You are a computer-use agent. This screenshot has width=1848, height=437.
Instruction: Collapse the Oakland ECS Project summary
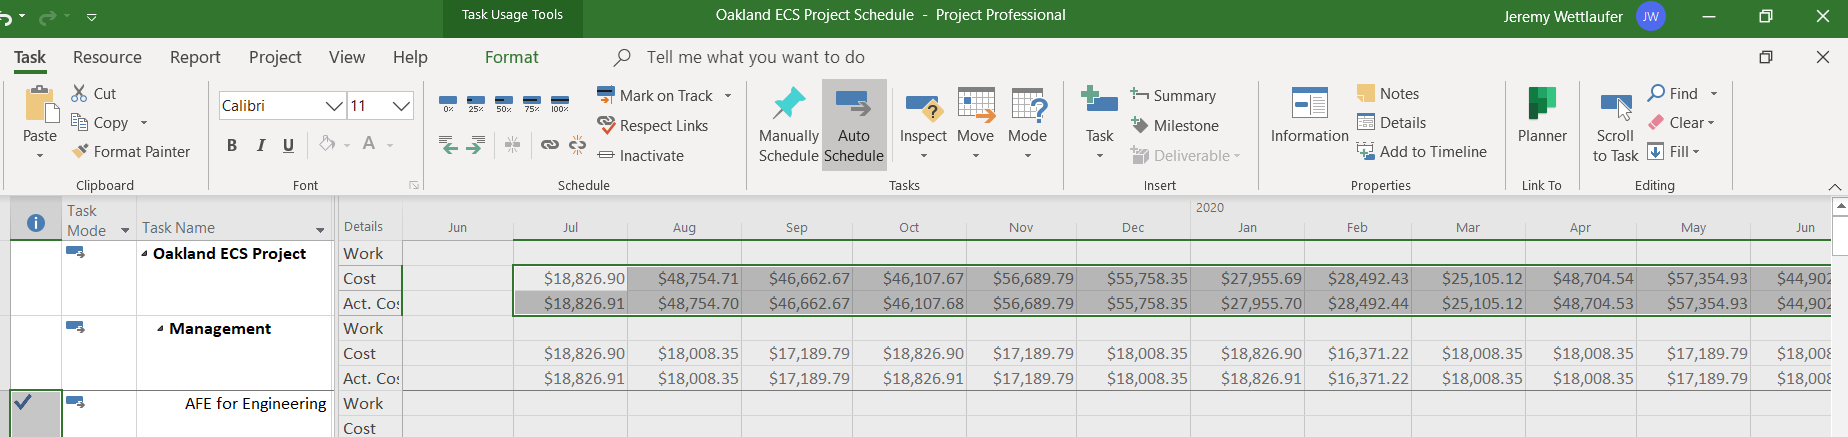[144, 254]
